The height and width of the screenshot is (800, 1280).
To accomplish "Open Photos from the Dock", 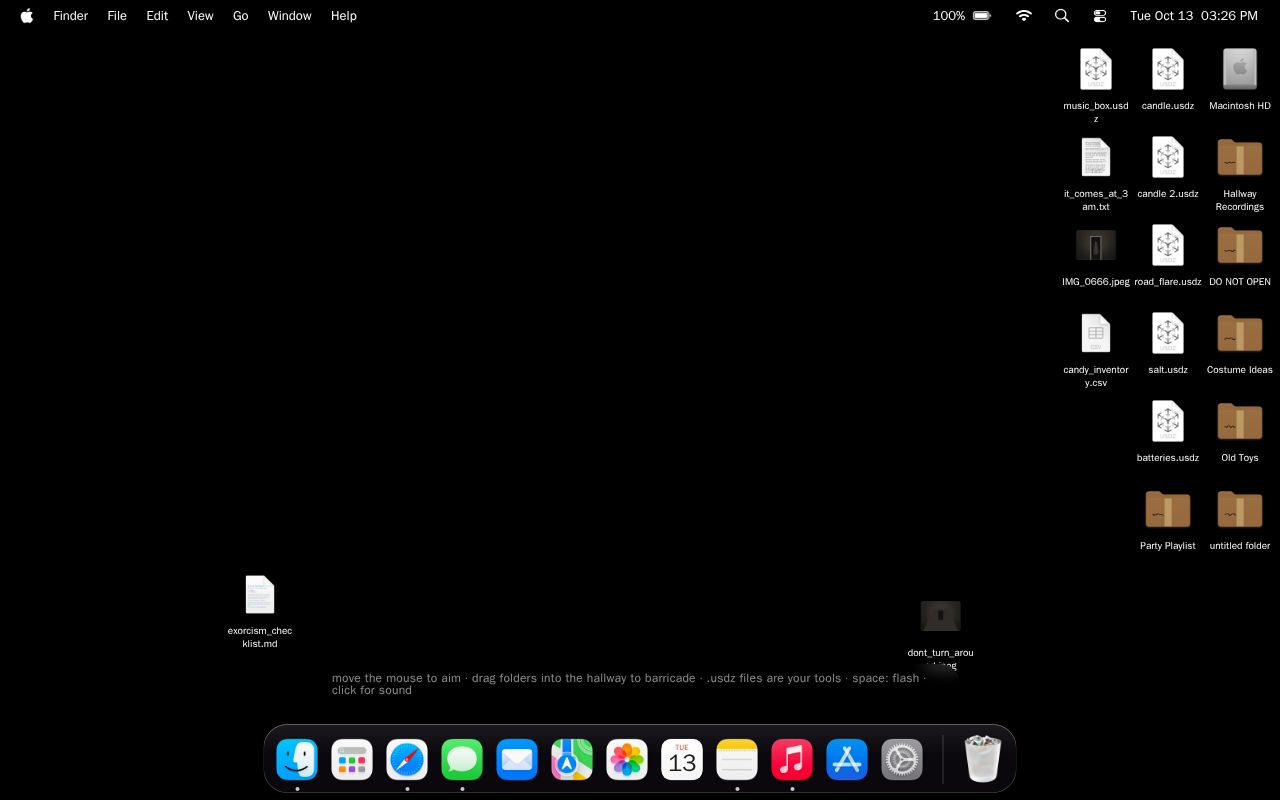I will pos(627,760).
